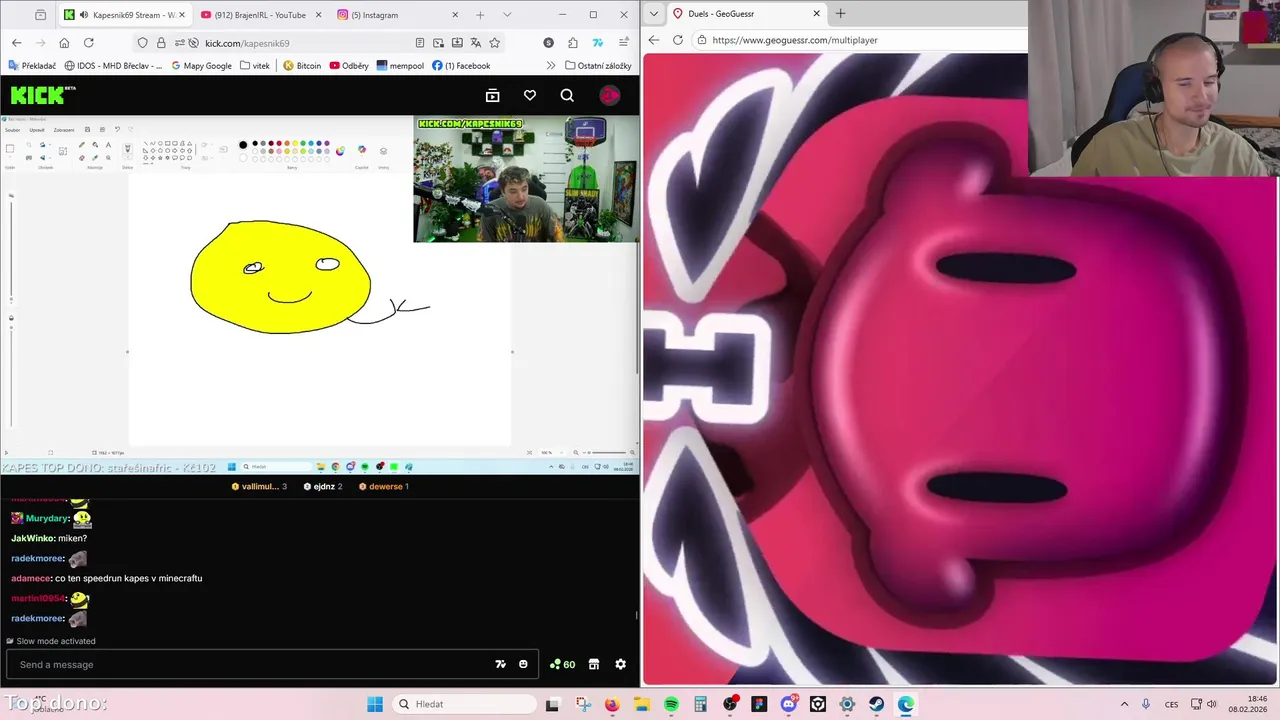Click the username JakWinko in chat
Viewport: 1280px width, 720px height.
tap(32, 538)
